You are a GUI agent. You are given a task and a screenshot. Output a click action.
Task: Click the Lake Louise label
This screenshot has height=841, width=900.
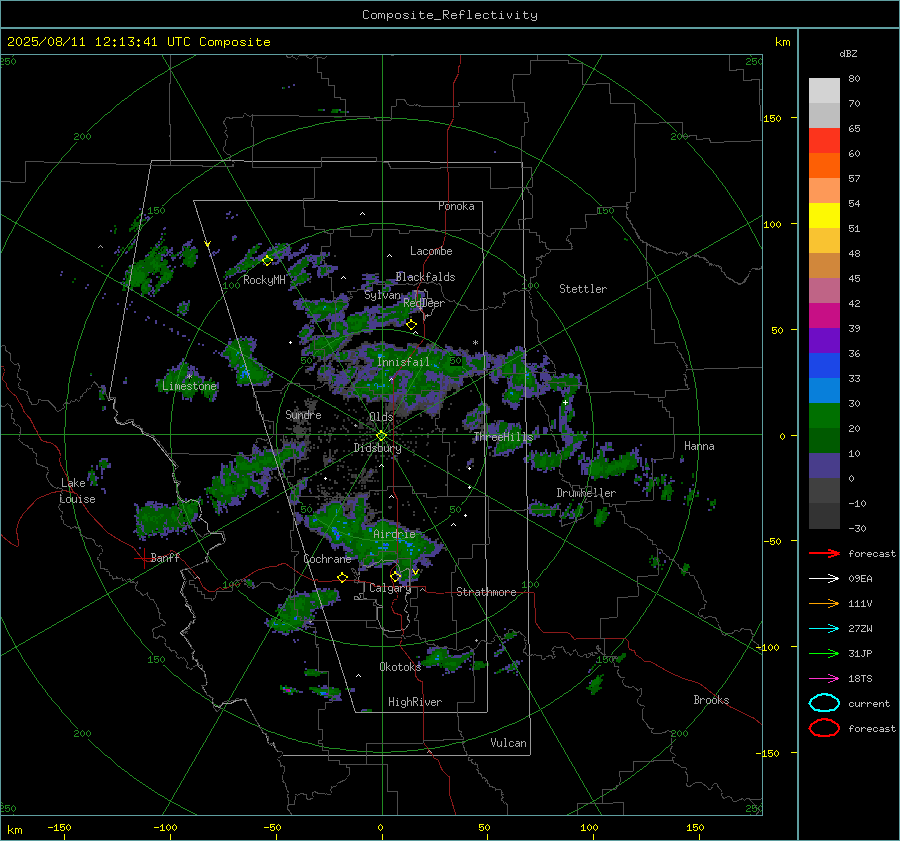point(78,491)
